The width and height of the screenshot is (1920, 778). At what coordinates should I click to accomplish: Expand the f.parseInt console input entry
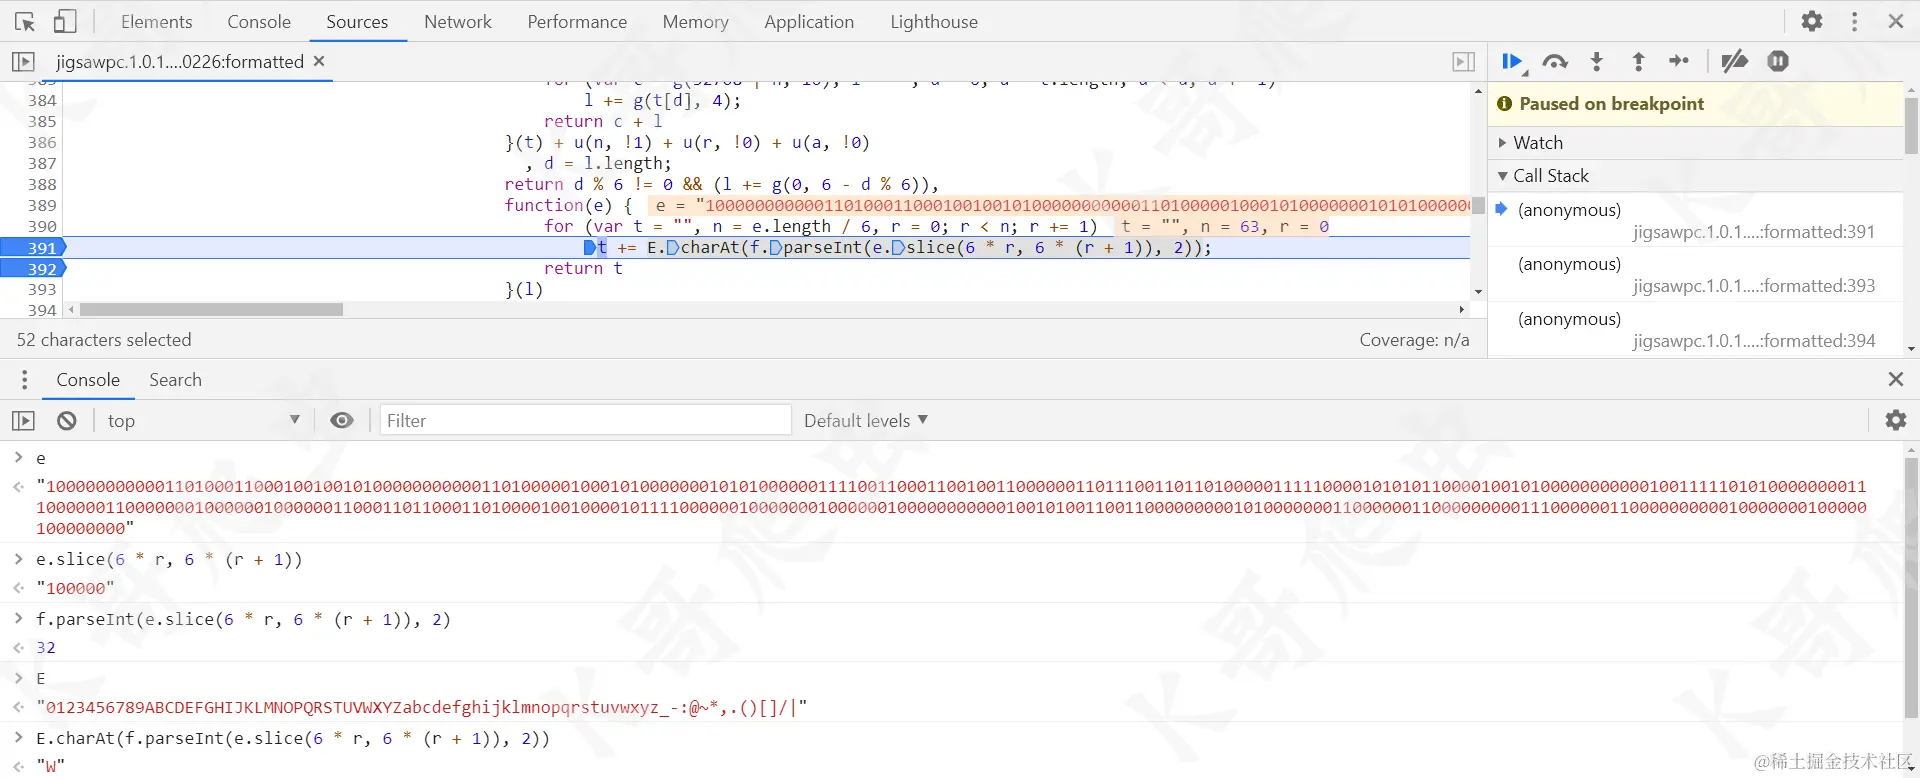point(18,619)
